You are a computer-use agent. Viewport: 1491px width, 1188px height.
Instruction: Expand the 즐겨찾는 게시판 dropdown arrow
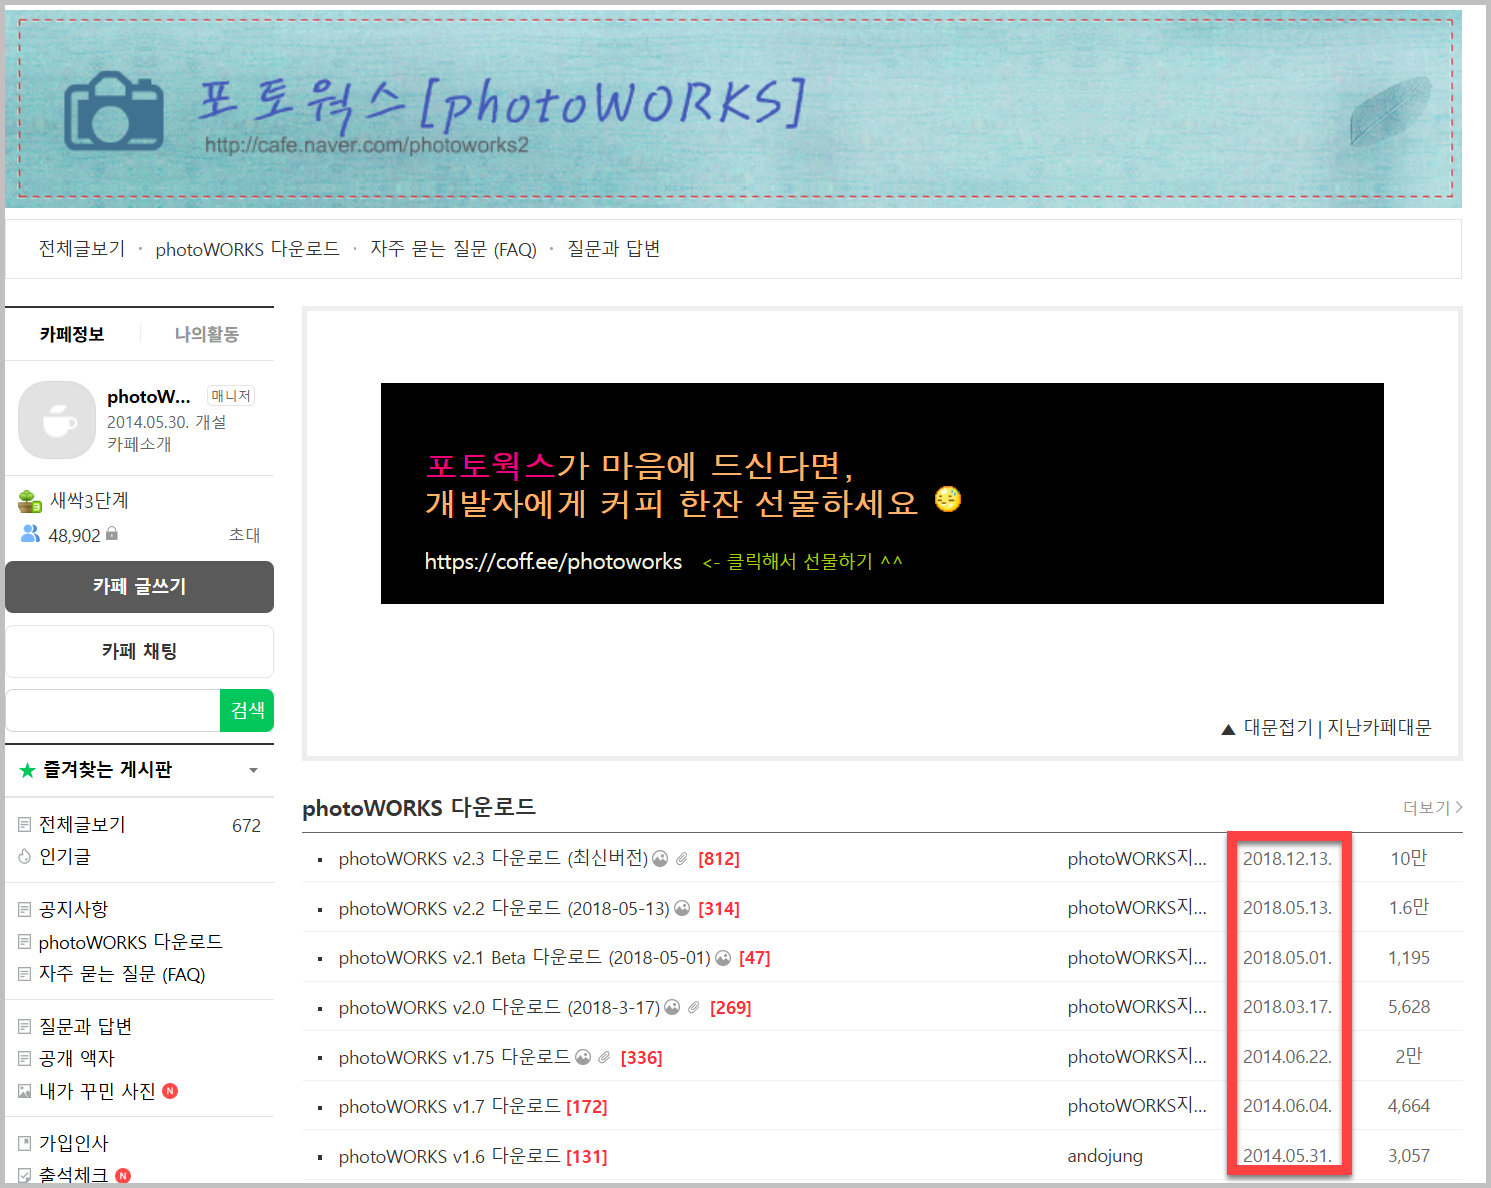[253, 770]
